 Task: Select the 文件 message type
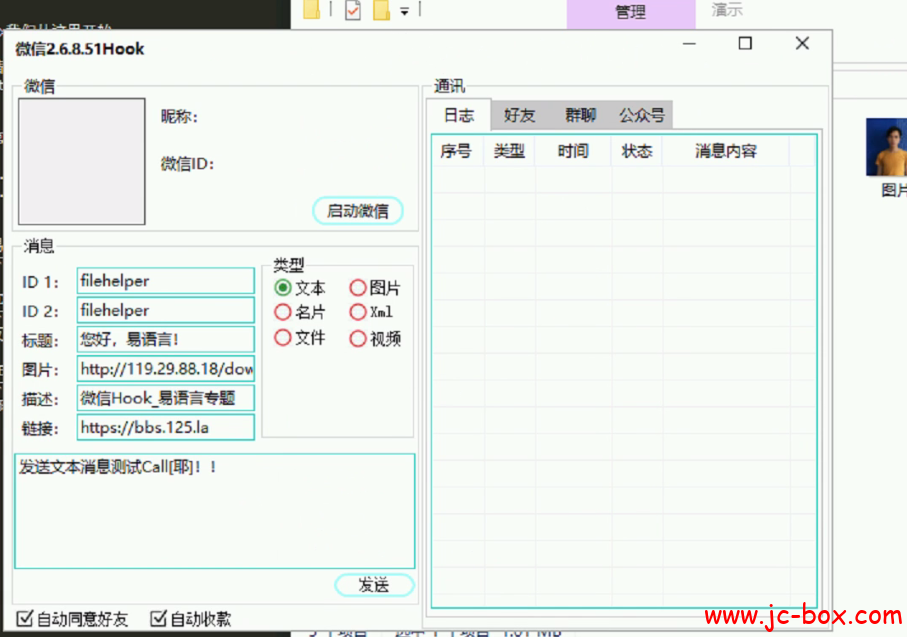300,338
